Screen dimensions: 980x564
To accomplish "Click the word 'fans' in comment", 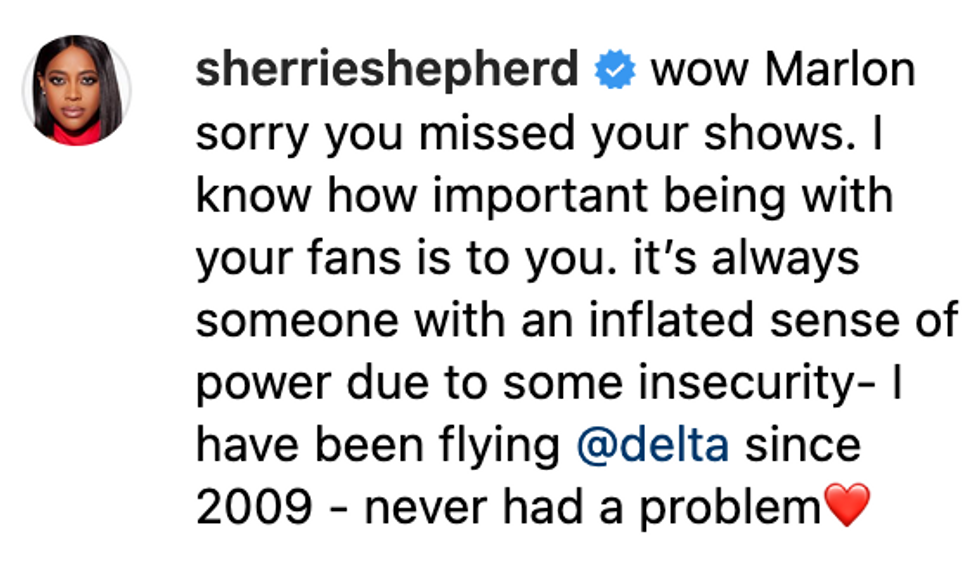I will coord(354,258).
